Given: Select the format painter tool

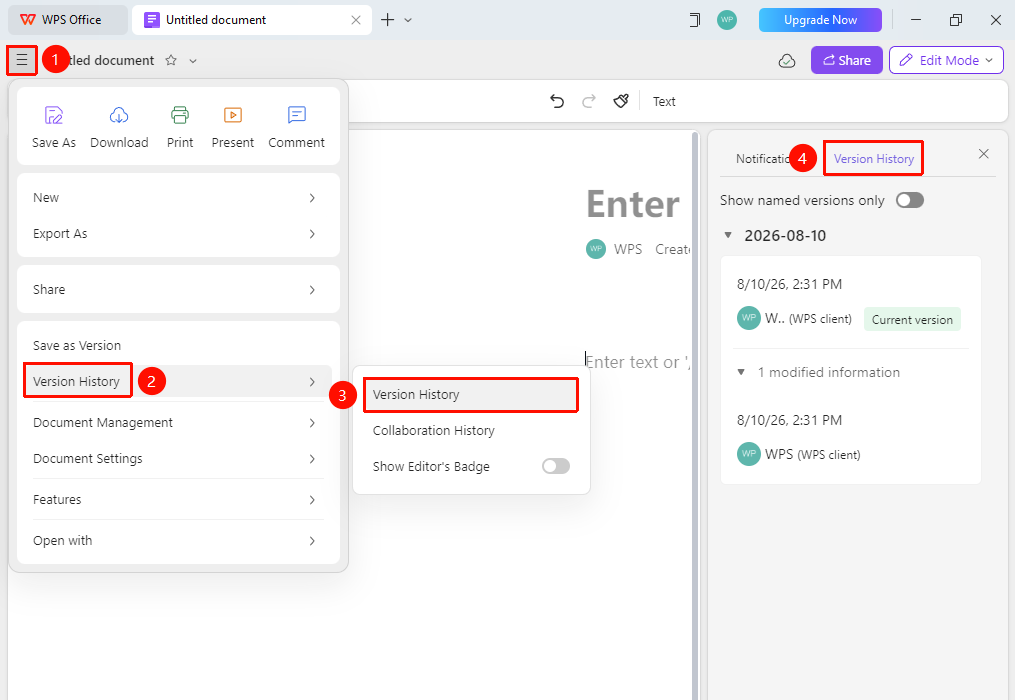Looking at the screenshot, I should tap(621, 101).
